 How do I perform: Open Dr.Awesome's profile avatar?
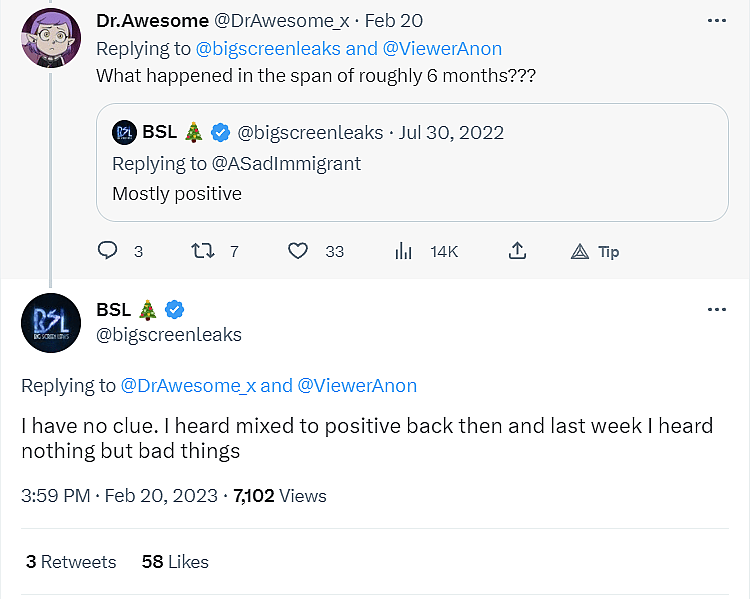pyautogui.click(x=51, y=38)
